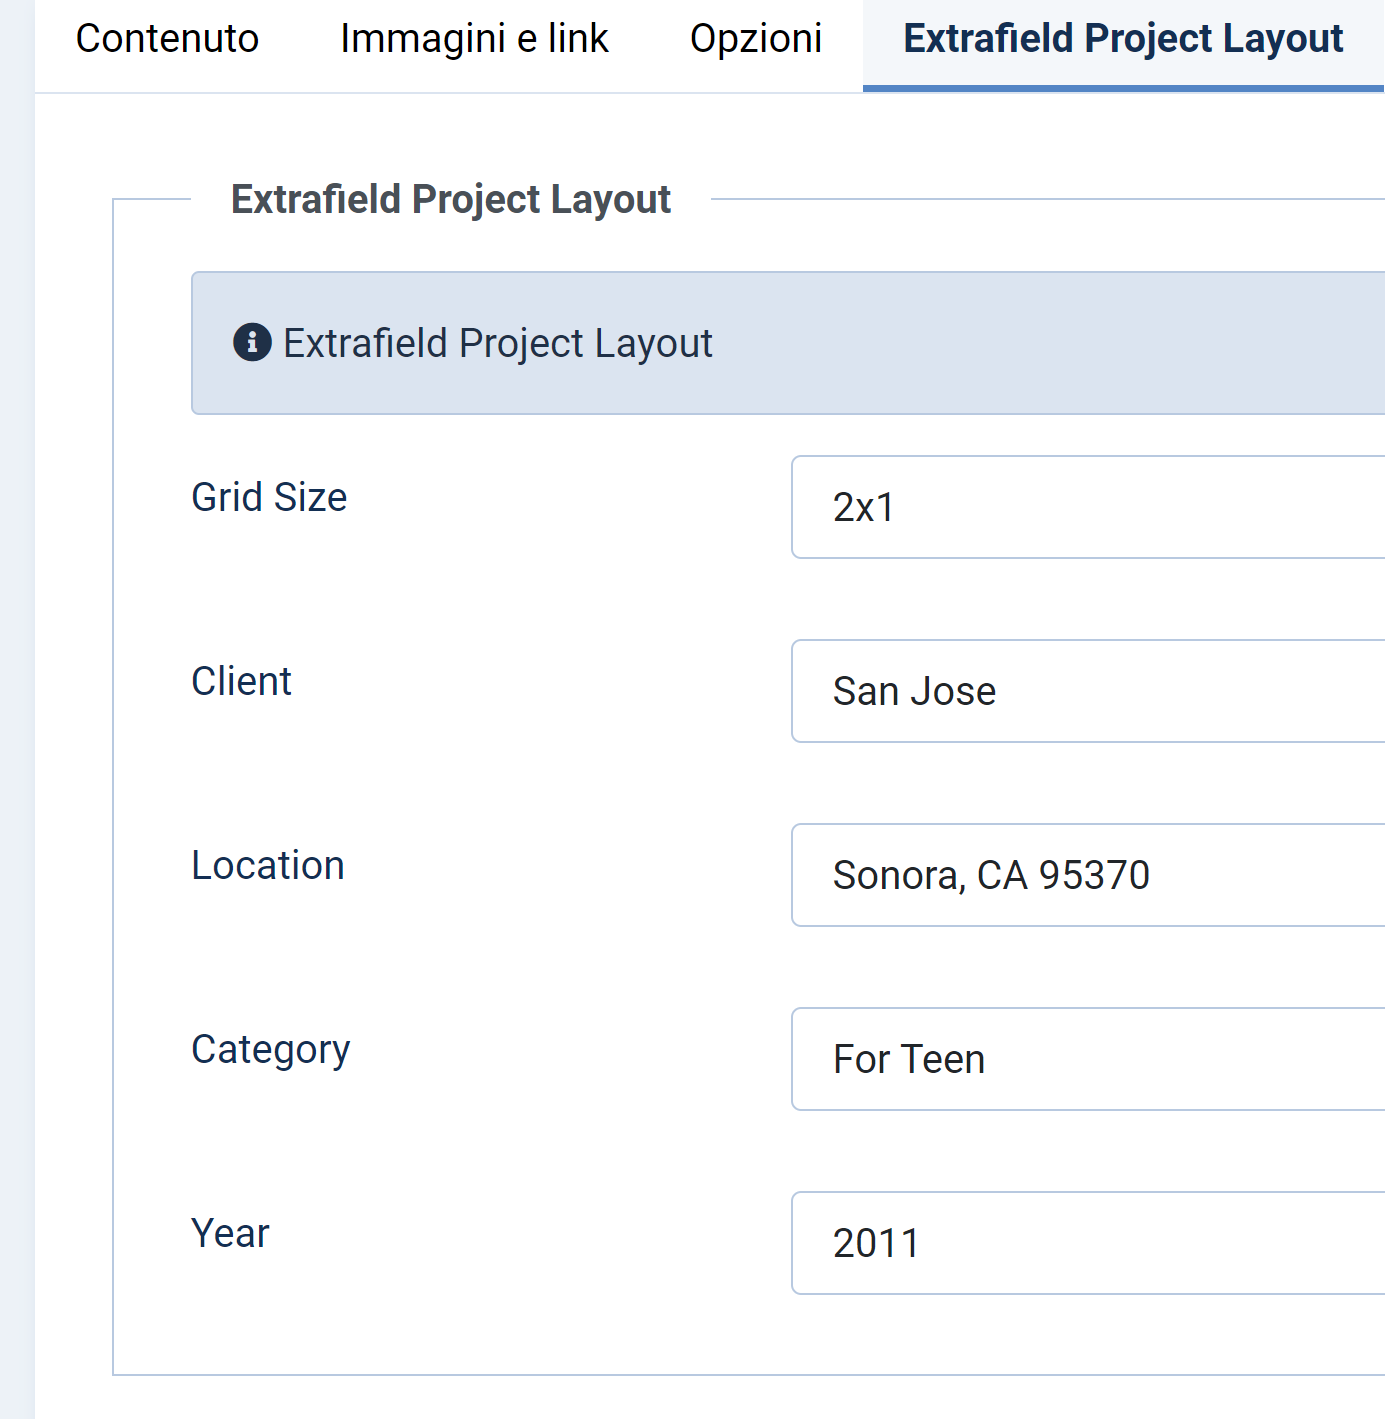Click the gray sidebar strip at left edge
1385x1419 pixels.
tap(17, 700)
